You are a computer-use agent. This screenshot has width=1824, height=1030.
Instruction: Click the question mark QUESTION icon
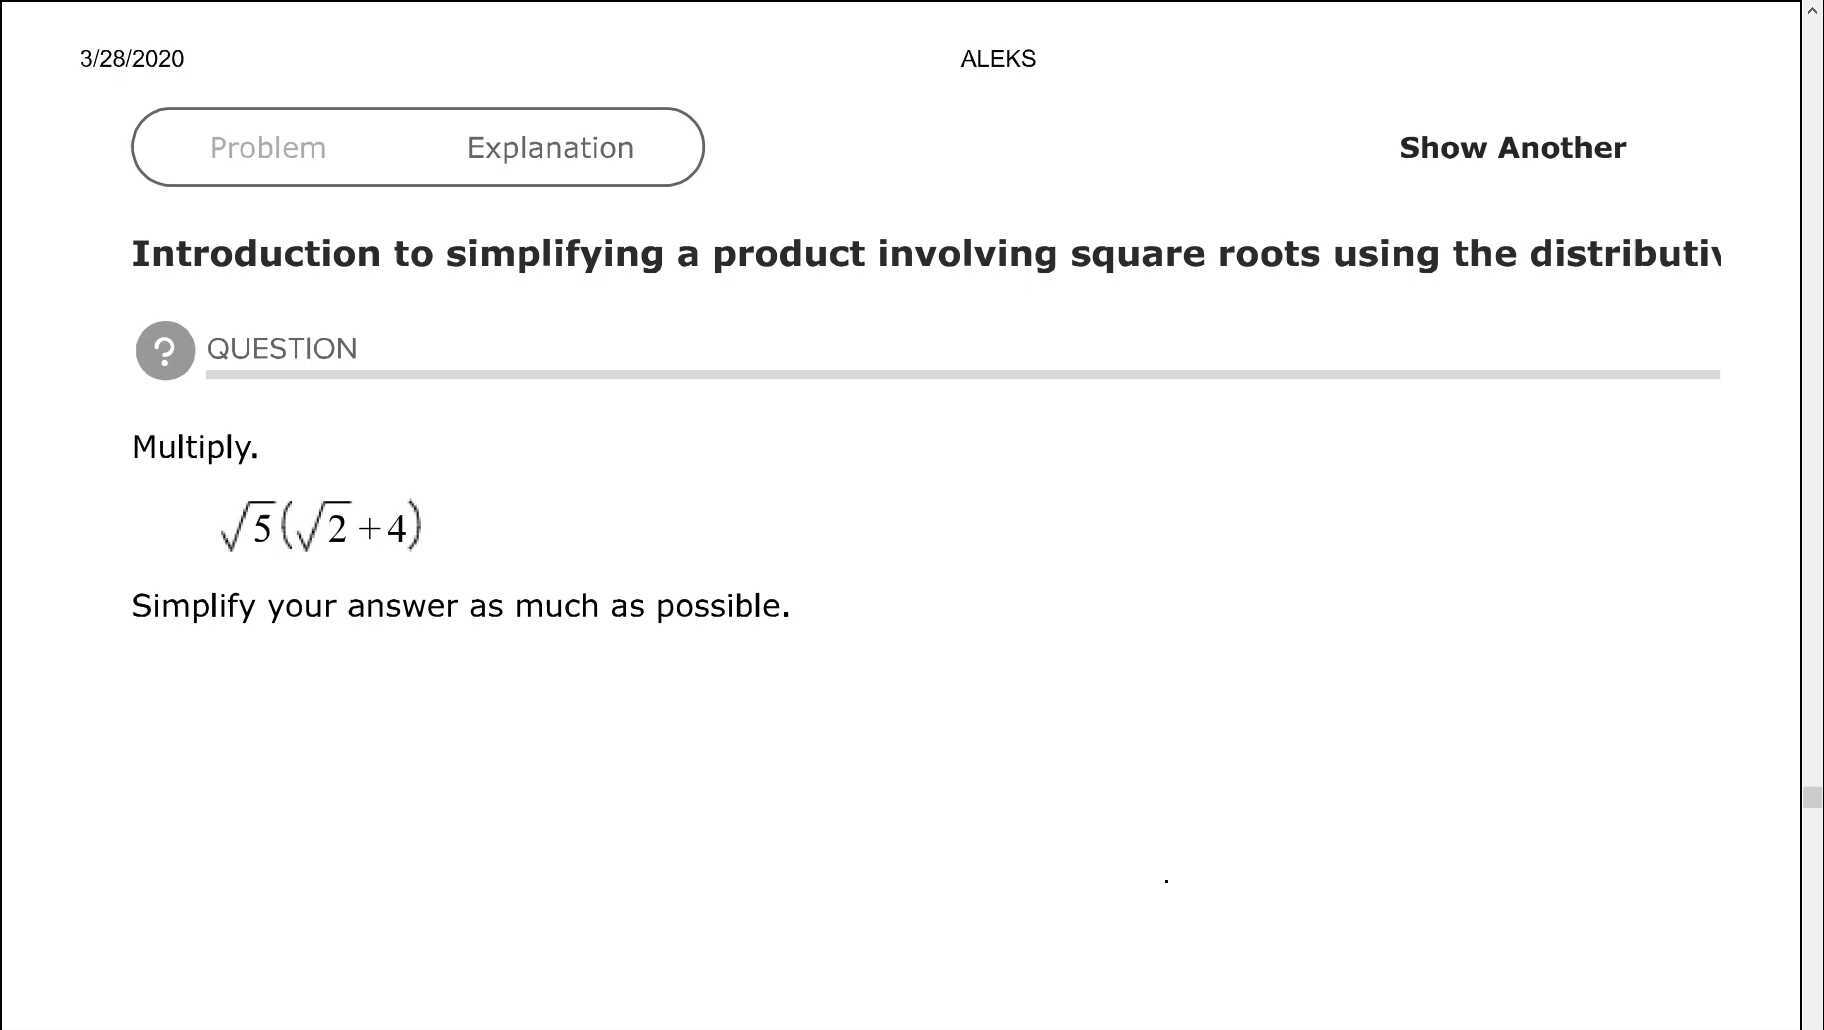(164, 350)
